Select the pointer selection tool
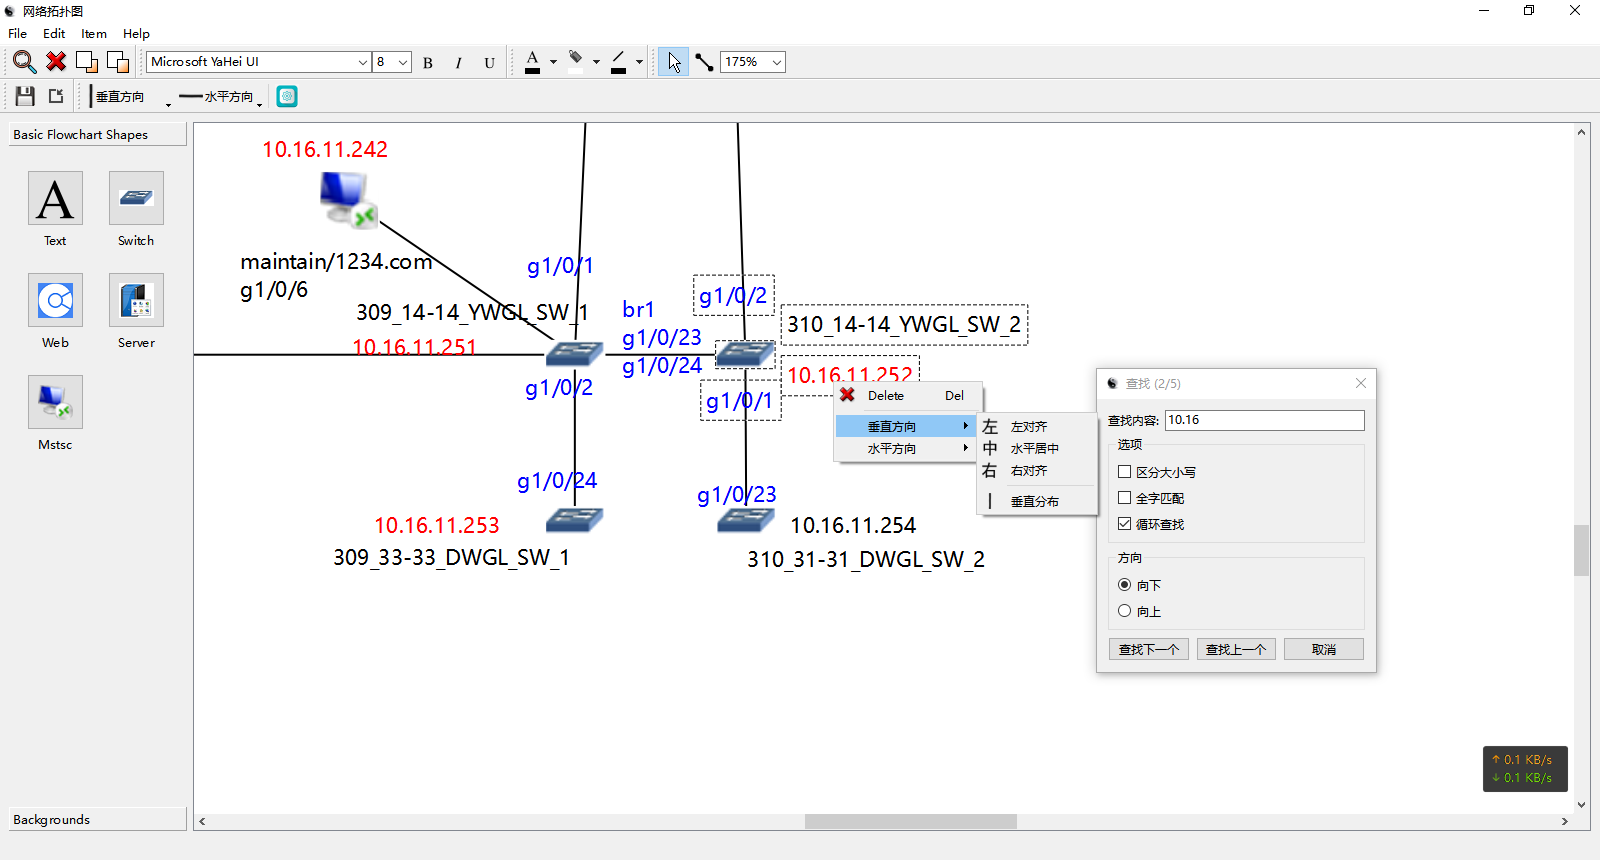The height and width of the screenshot is (860, 1600). (x=674, y=62)
